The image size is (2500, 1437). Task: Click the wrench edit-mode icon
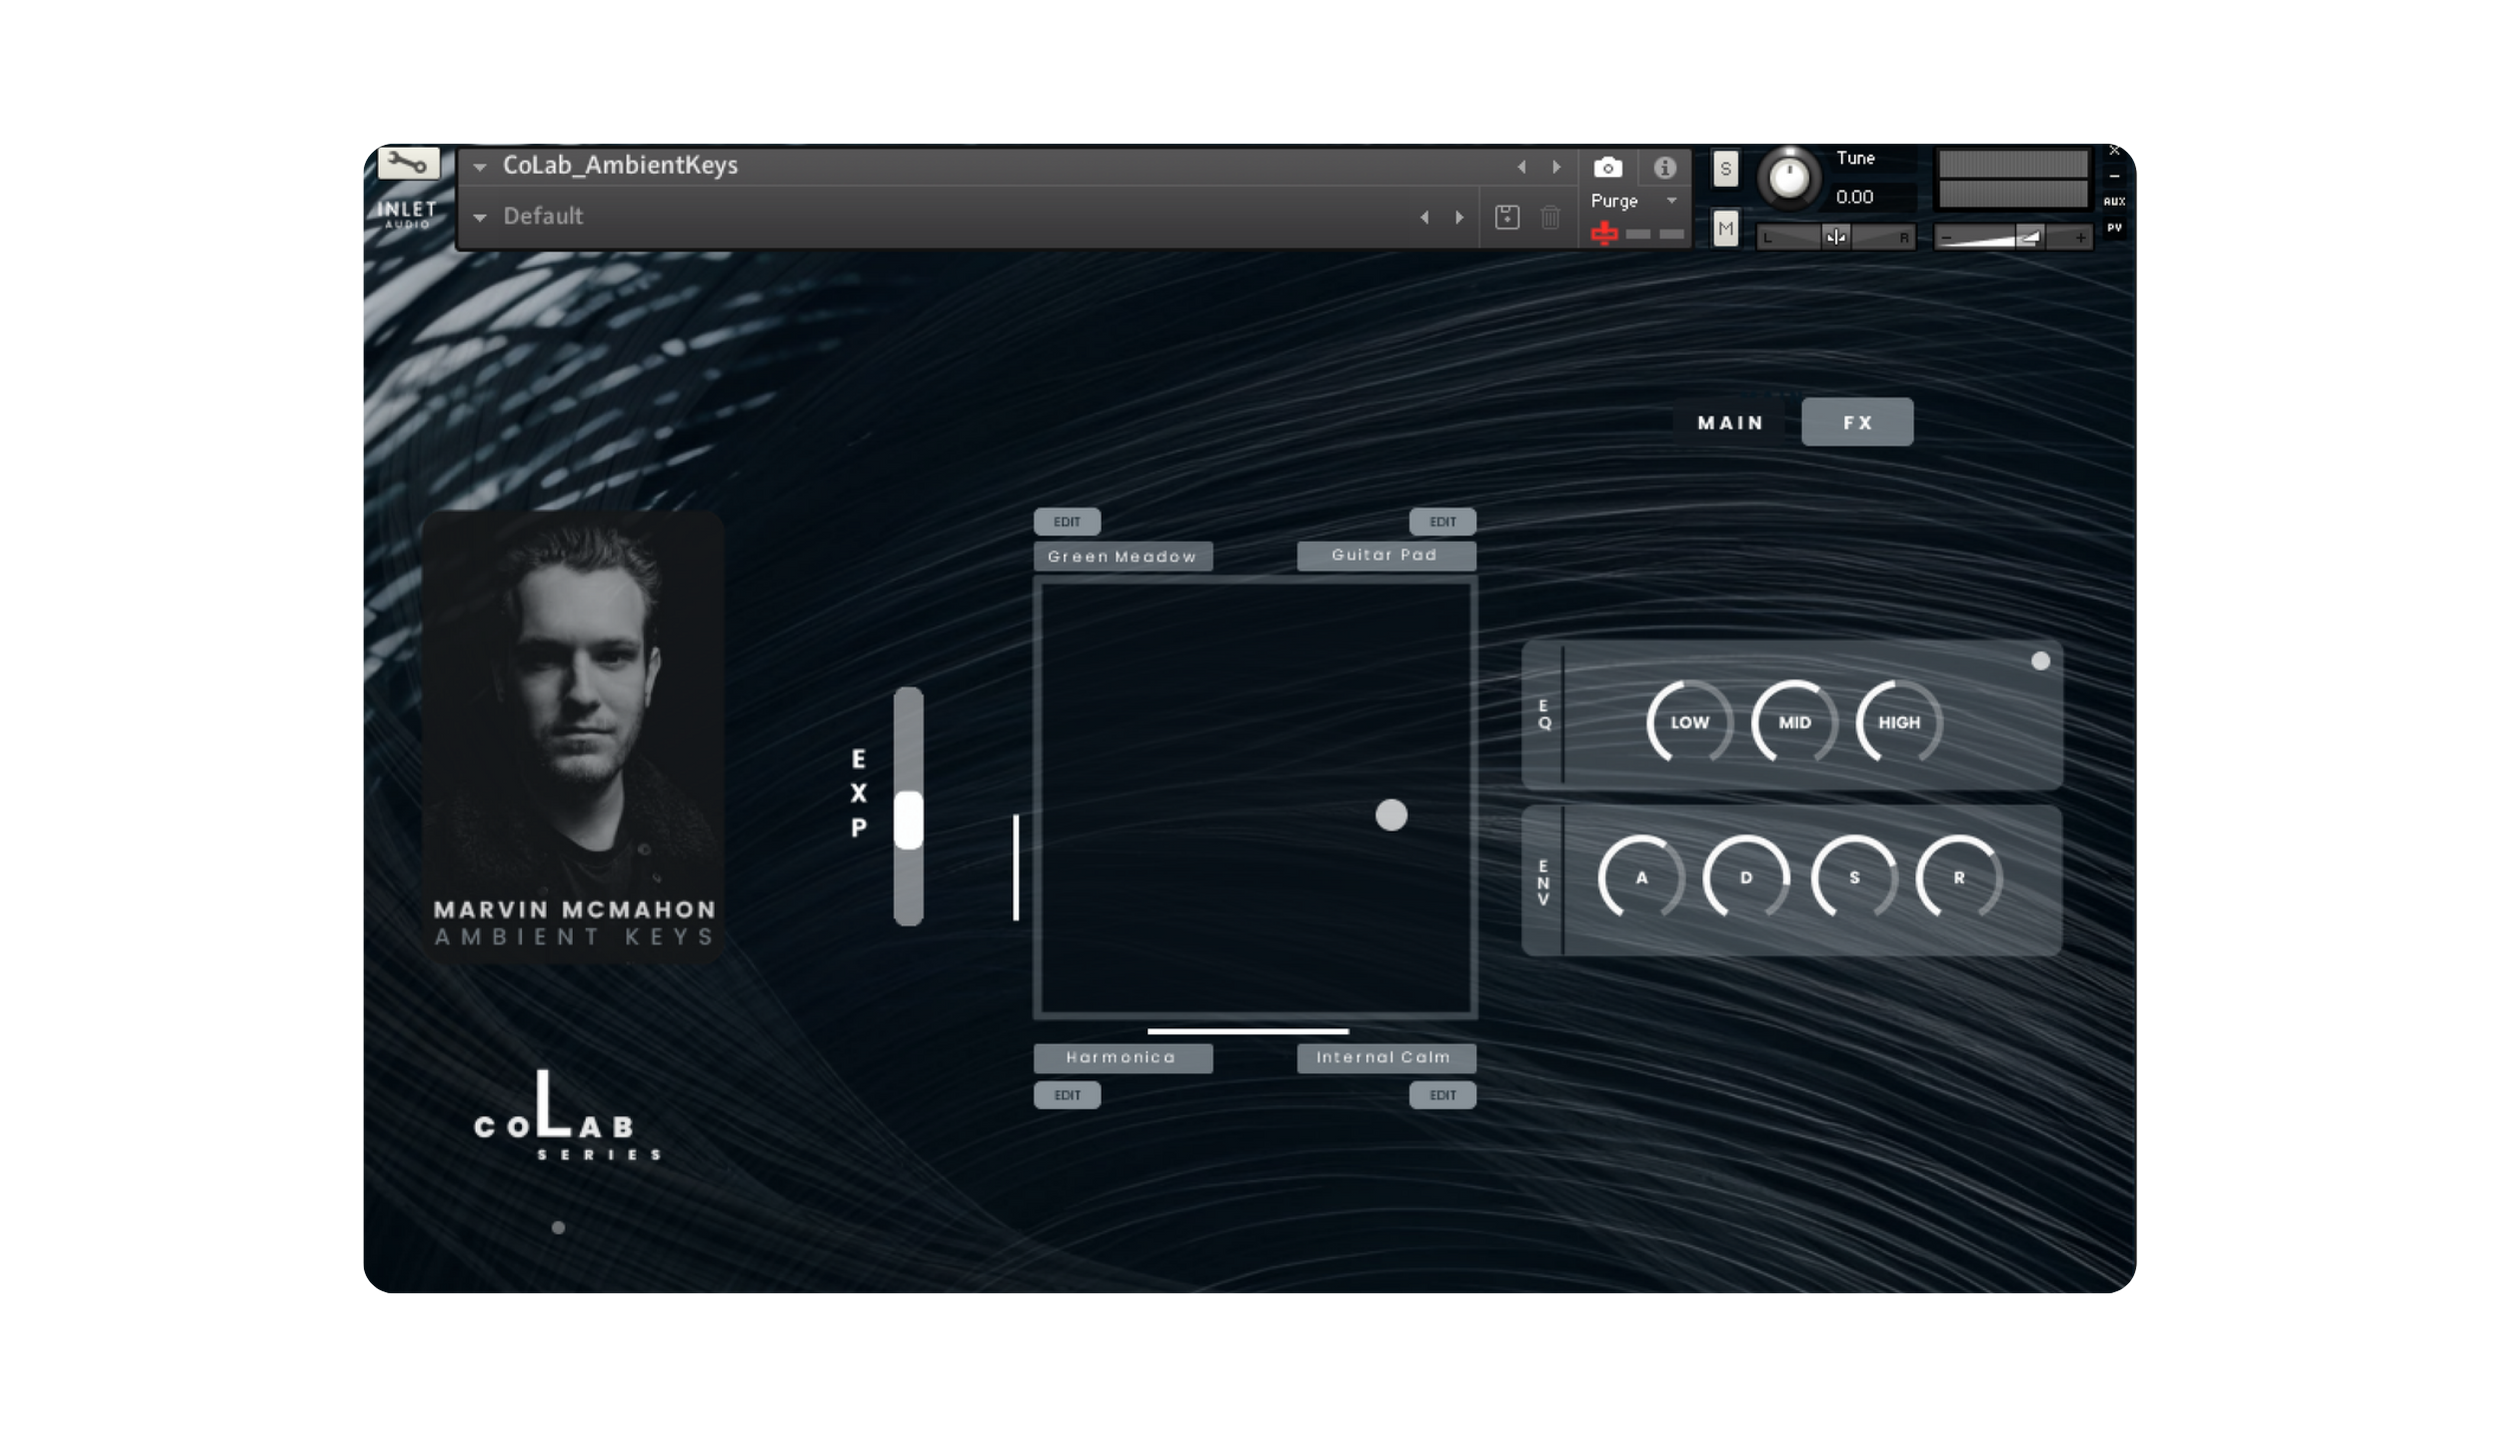(x=408, y=163)
